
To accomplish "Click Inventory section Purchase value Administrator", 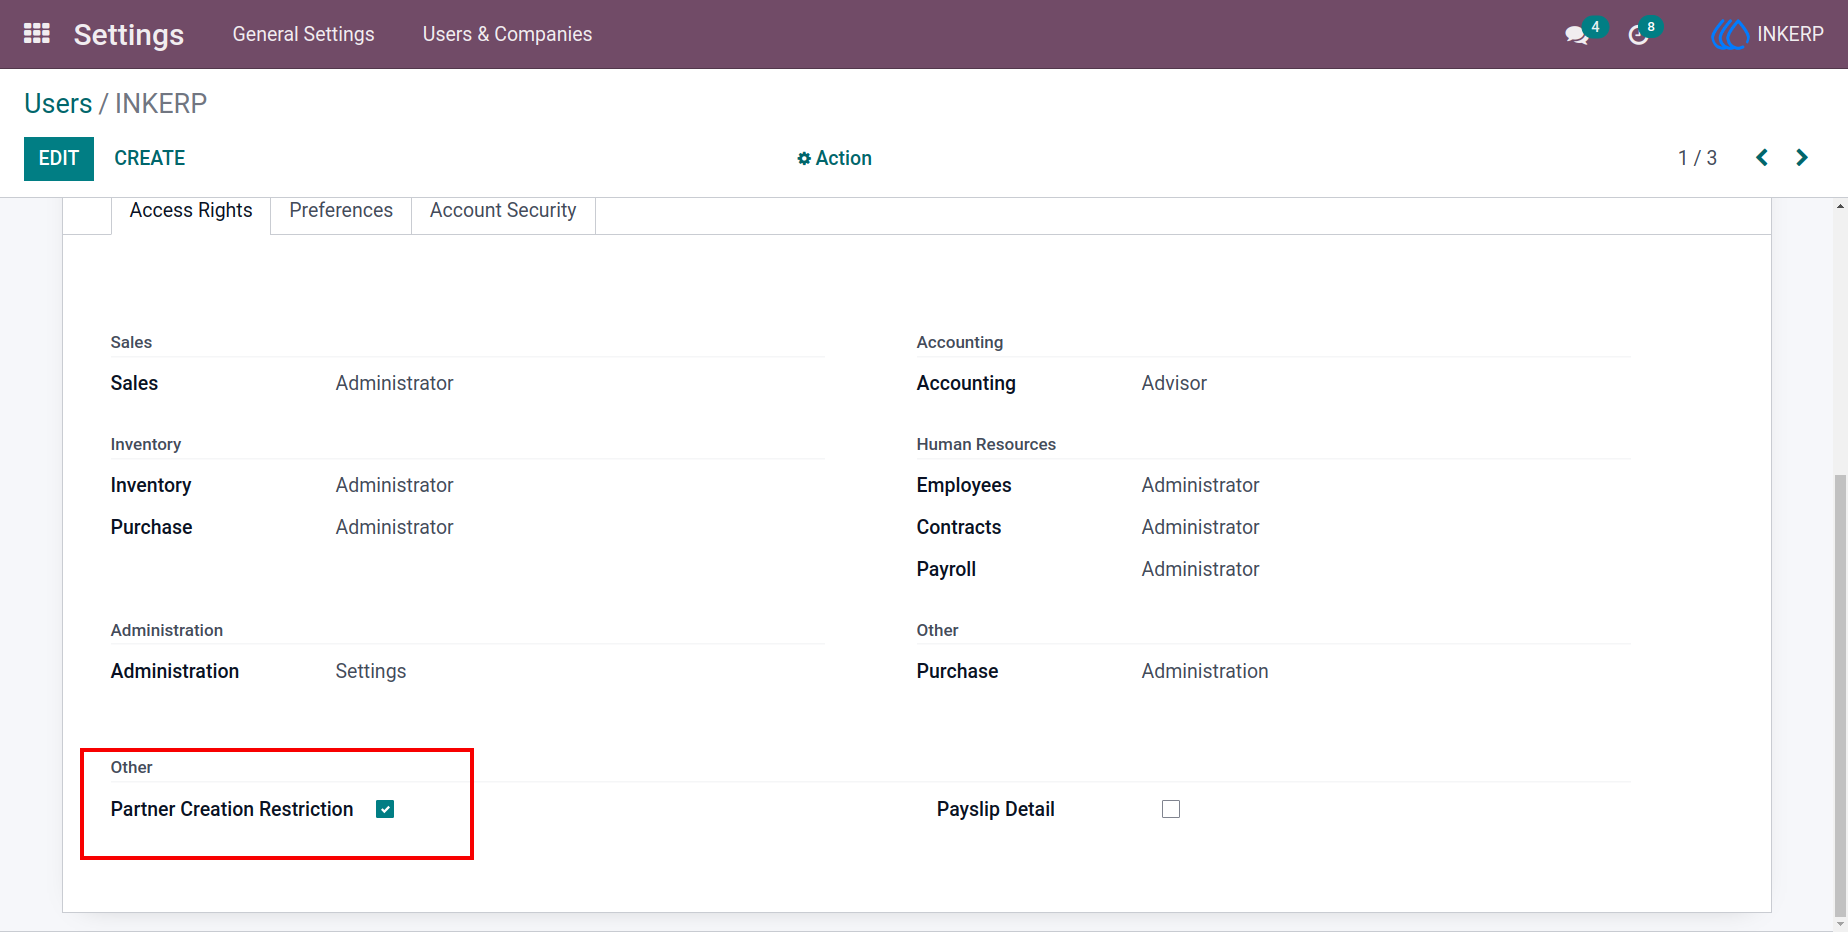I will click(394, 527).
